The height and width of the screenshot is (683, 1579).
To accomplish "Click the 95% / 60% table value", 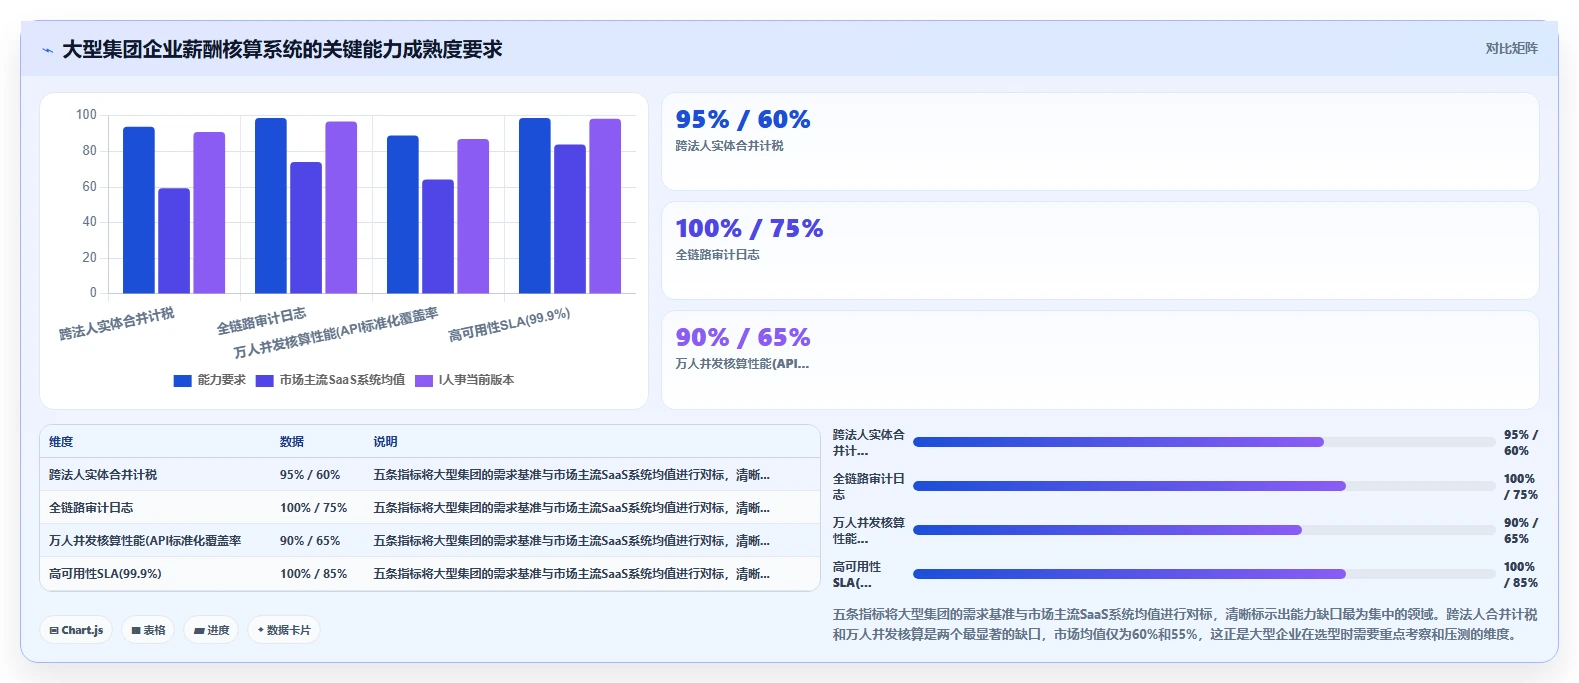I will coord(310,475).
